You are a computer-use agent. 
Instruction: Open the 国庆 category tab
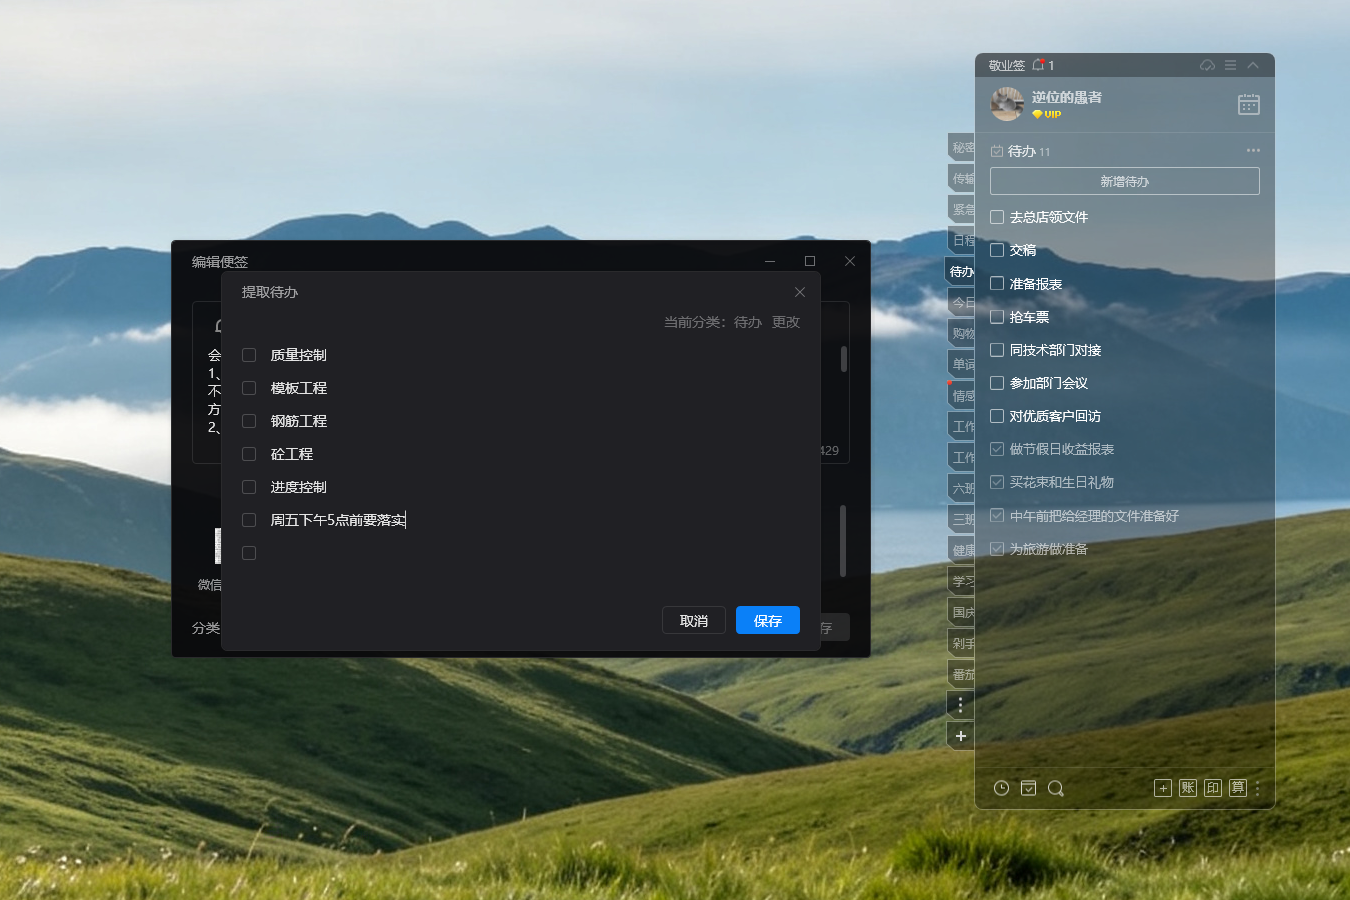tap(961, 612)
